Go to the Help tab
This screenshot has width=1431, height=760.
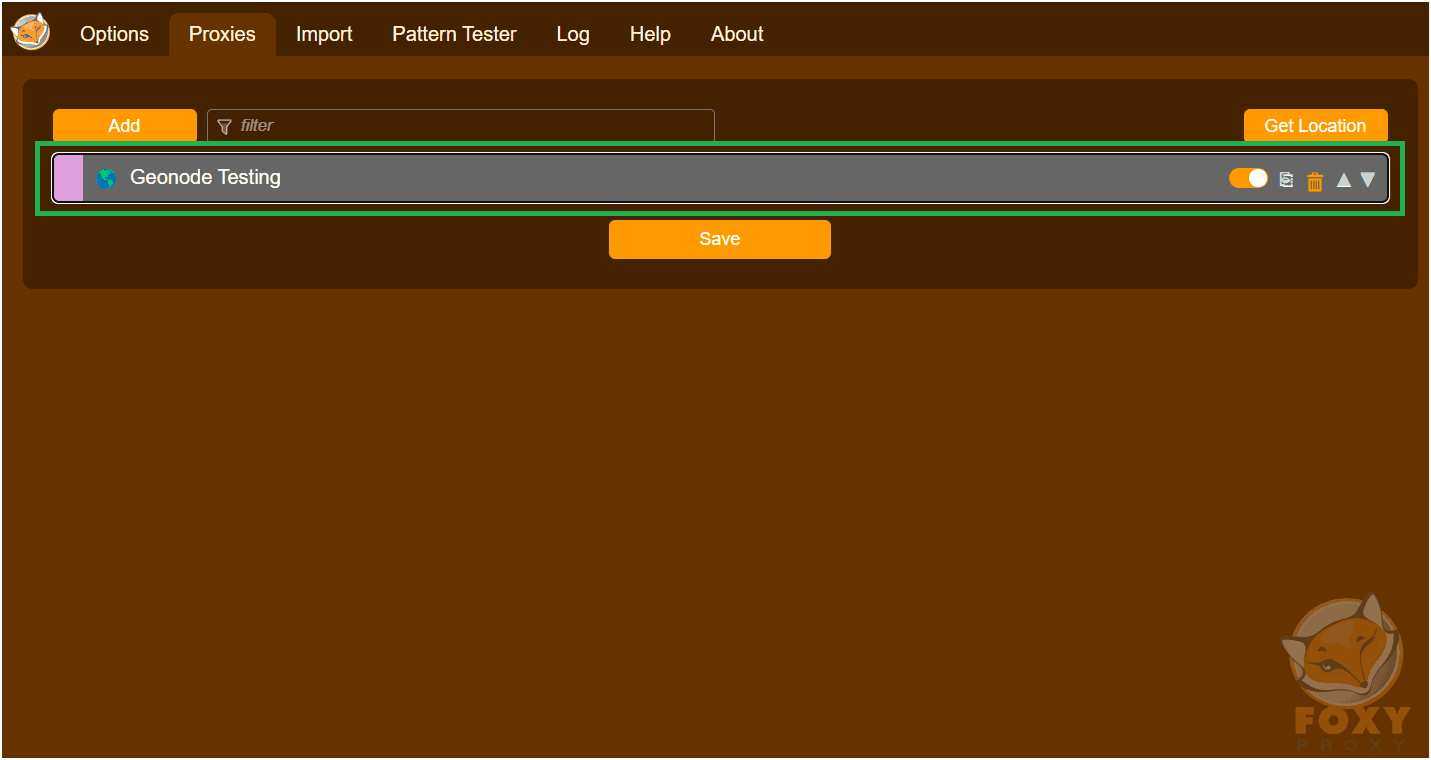[x=650, y=34]
